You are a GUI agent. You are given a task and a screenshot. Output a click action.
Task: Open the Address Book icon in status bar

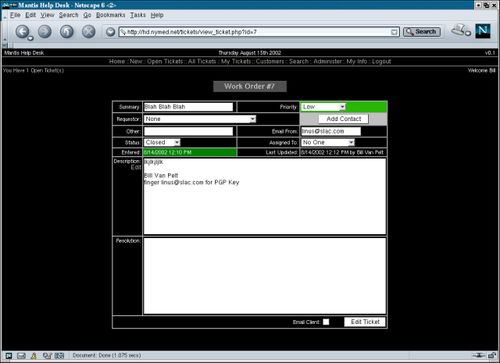tap(59, 356)
